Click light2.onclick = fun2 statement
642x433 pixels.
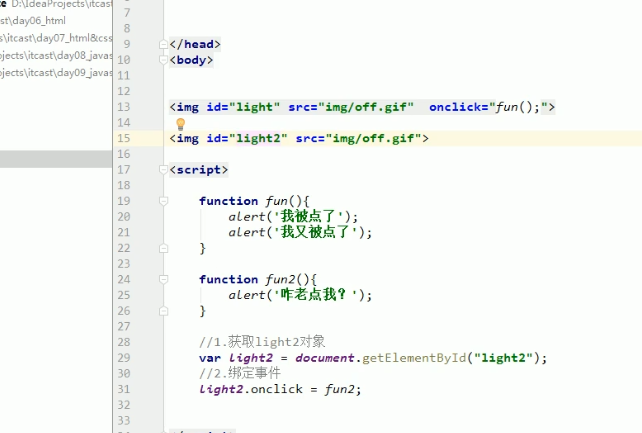[x=280, y=389]
